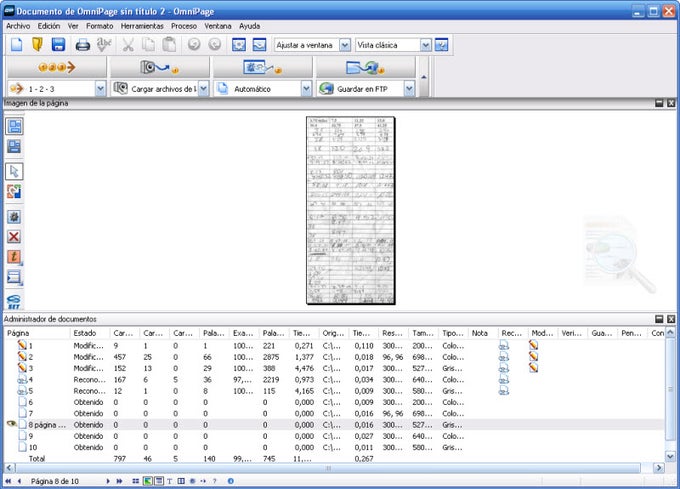The height and width of the screenshot is (489, 680).
Task: Collapse the OmniPage toolbox with the up arrow
Action: point(424,77)
